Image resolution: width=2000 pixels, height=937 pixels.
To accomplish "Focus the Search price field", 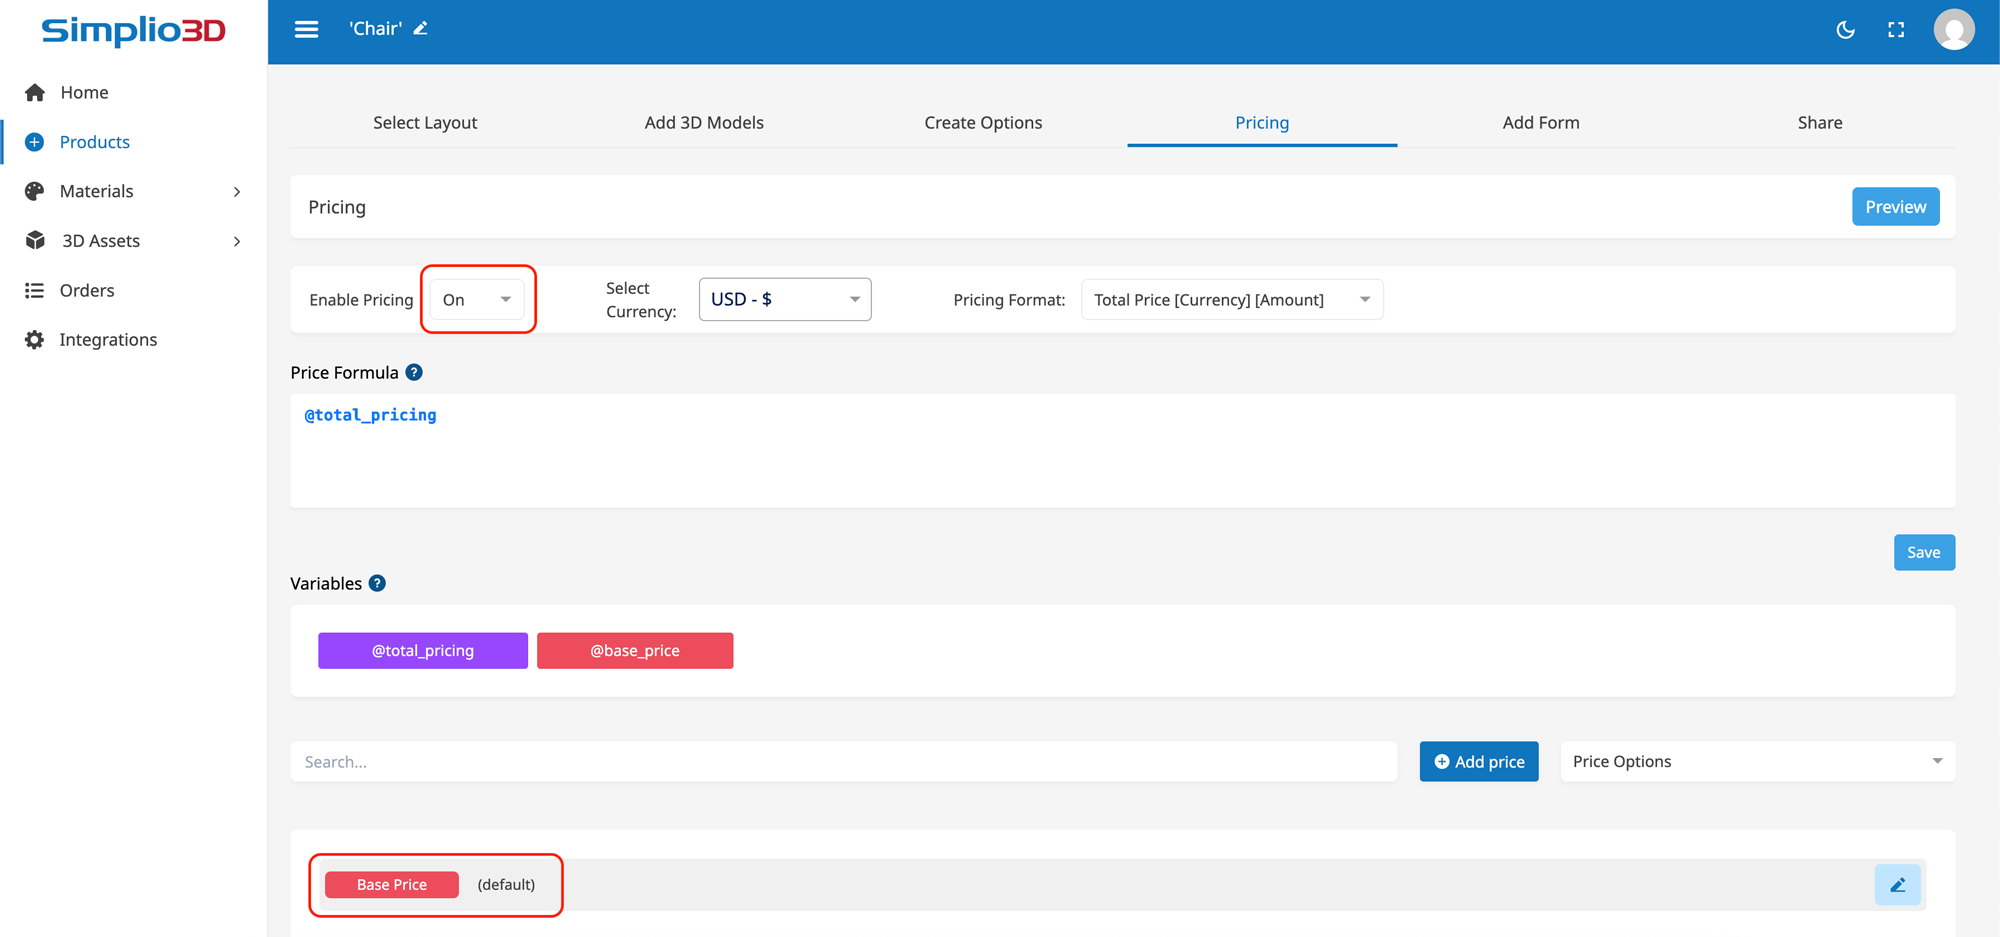I will point(842,762).
